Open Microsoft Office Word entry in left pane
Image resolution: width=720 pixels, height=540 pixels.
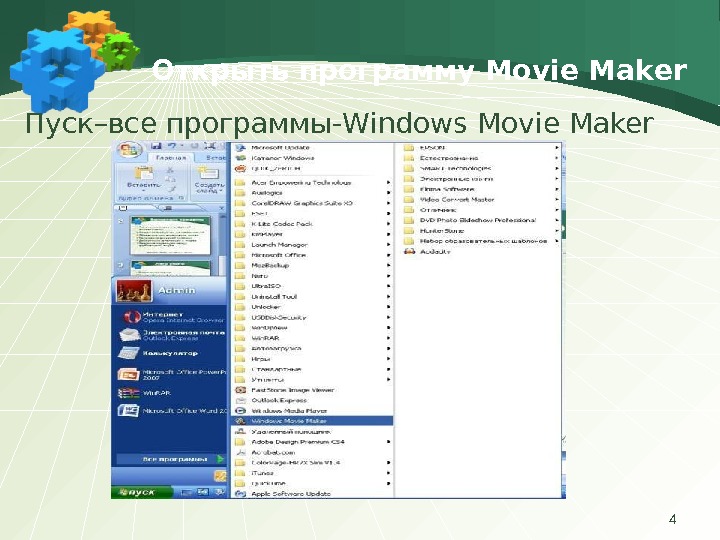tap(174, 411)
